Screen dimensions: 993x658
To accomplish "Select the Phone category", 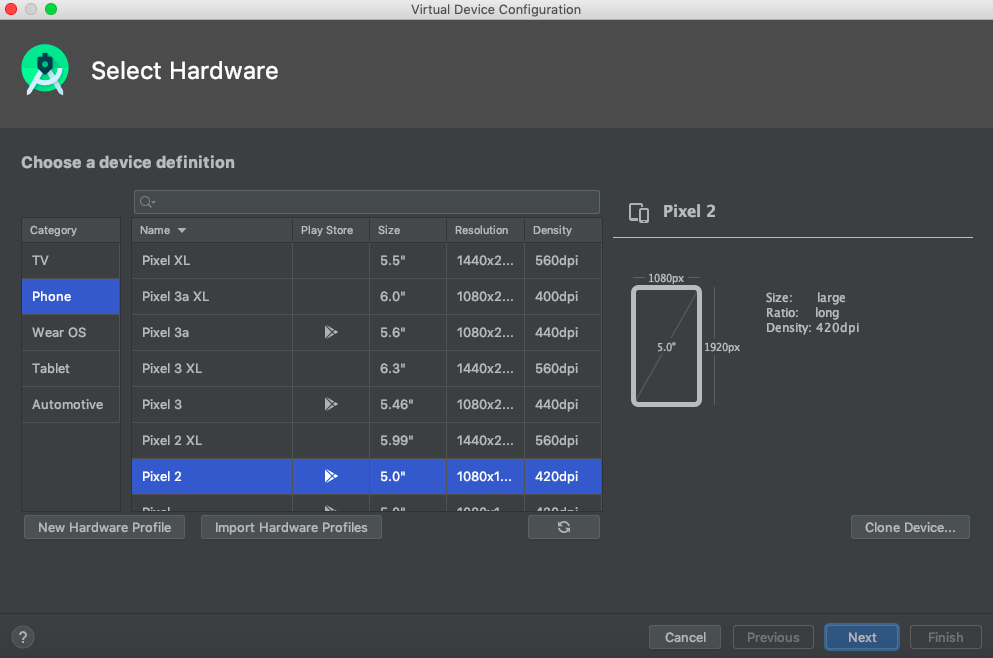I will click(70, 296).
